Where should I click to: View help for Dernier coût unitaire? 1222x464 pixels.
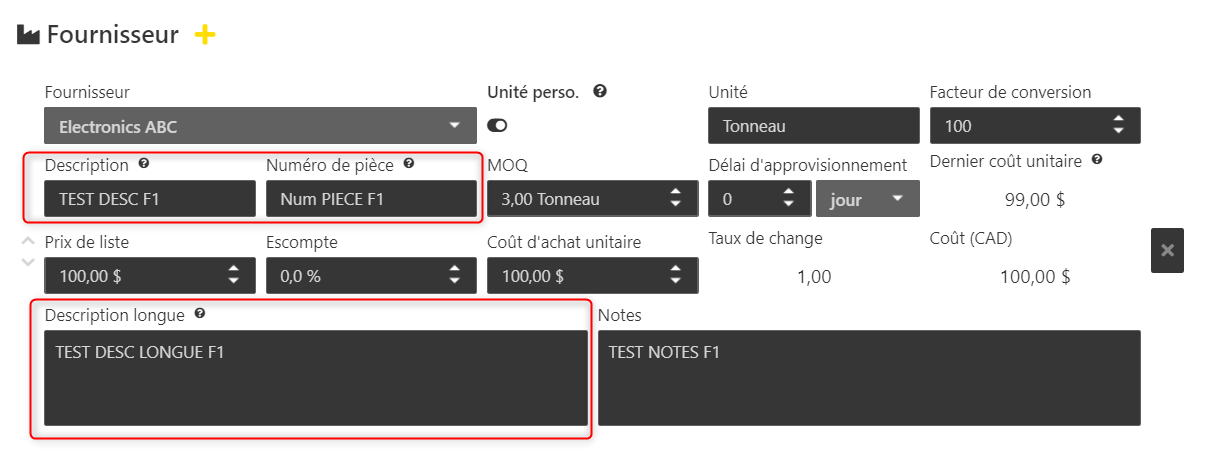[x=1097, y=159]
